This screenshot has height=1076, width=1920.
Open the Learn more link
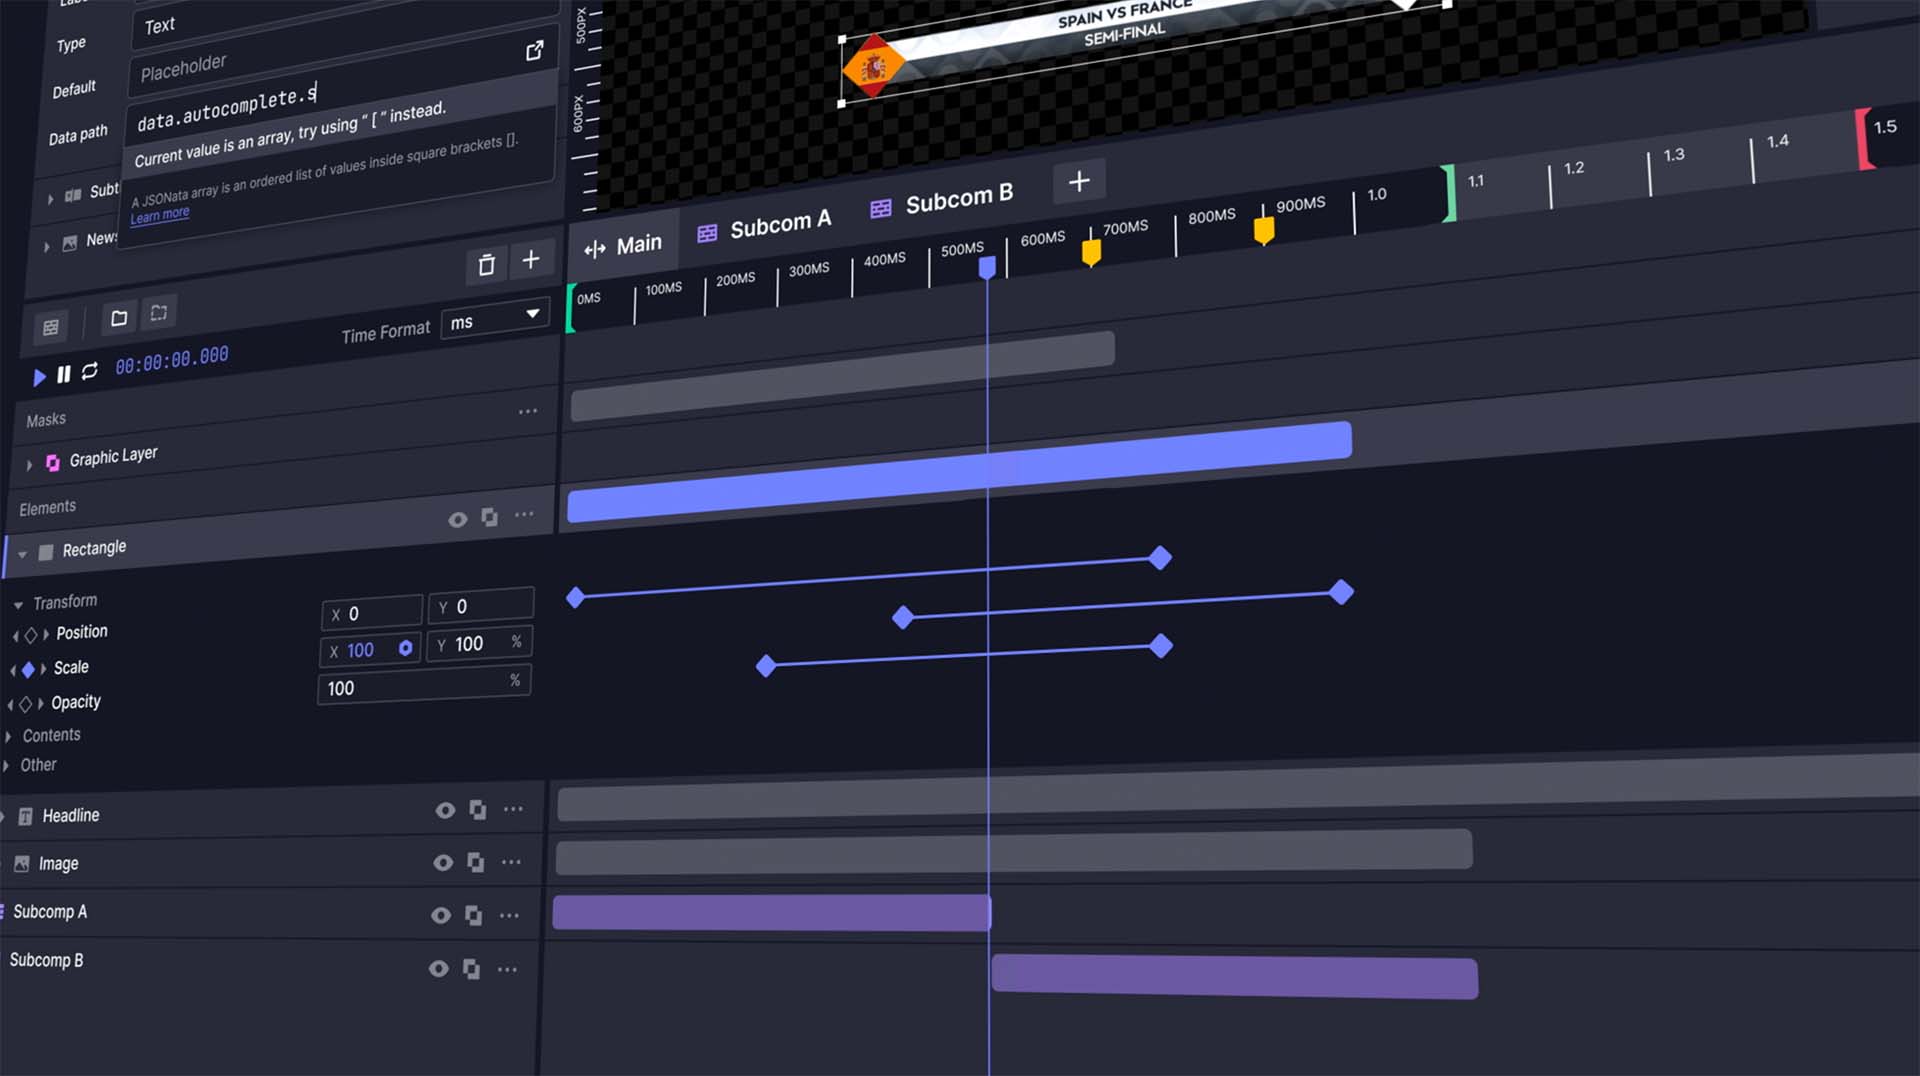click(160, 215)
